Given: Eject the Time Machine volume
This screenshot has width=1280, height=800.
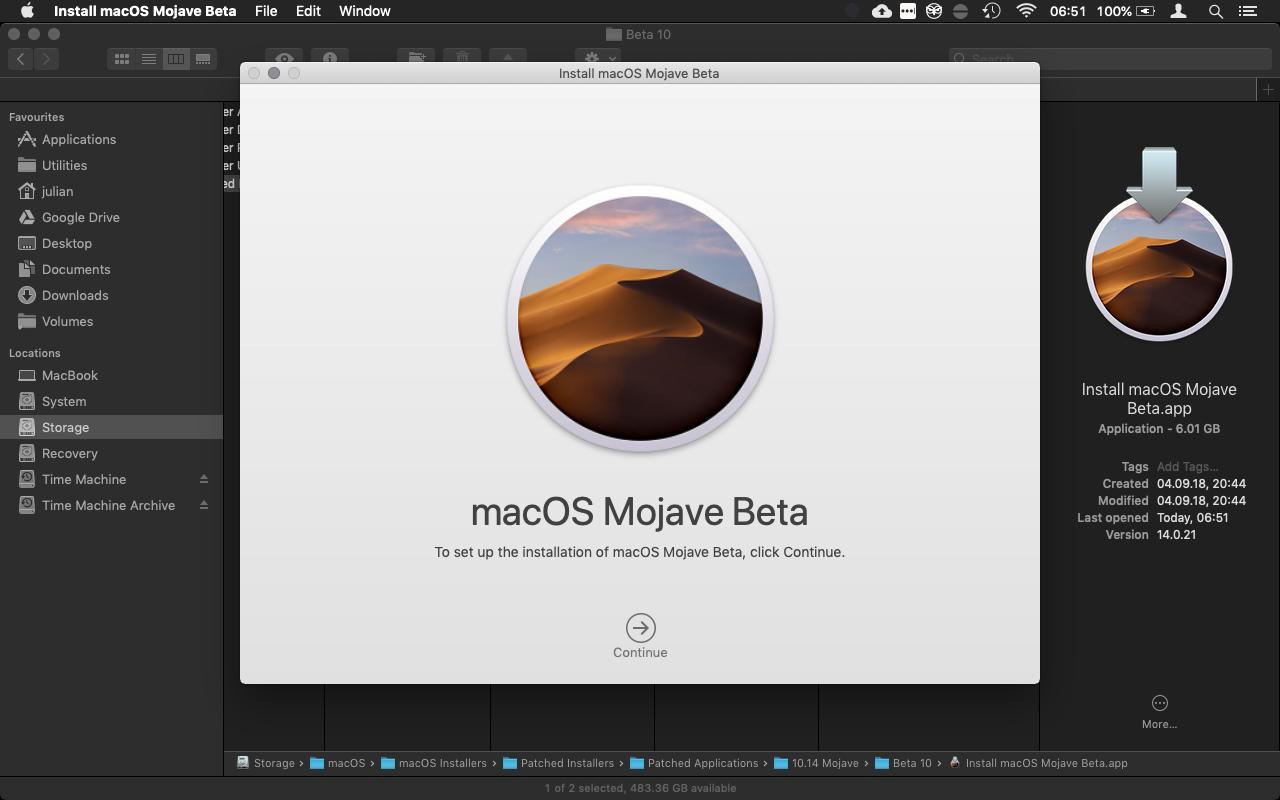Looking at the screenshot, I should point(204,479).
